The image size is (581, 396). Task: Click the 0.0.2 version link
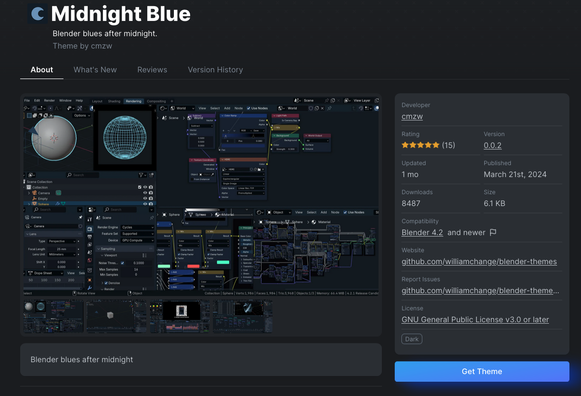[492, 145]
